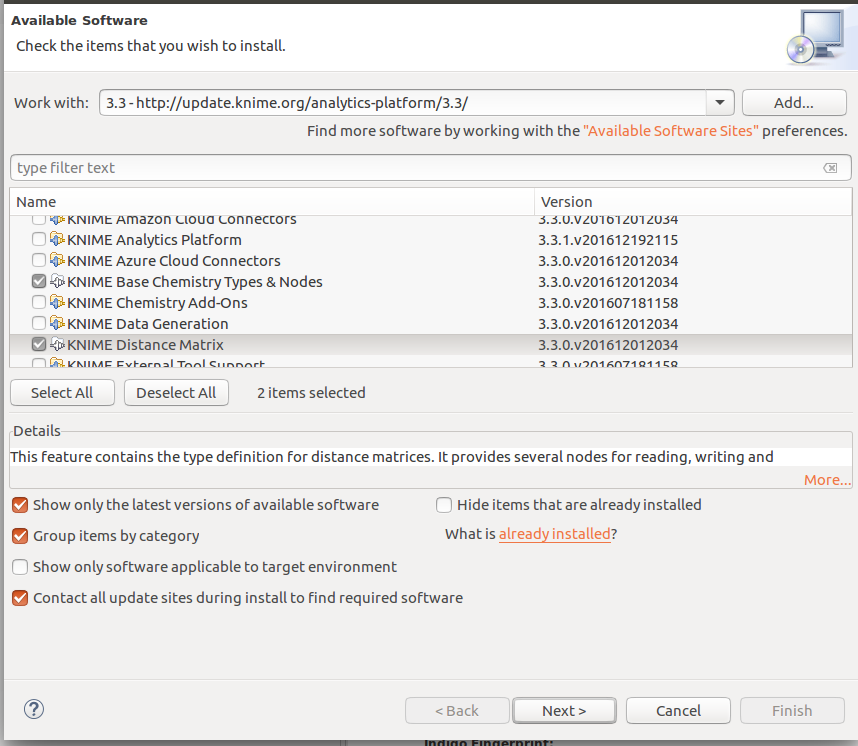This screenshot has height=746, width=858.
Task: Expand details with the More... link
Action: [826, 480]
